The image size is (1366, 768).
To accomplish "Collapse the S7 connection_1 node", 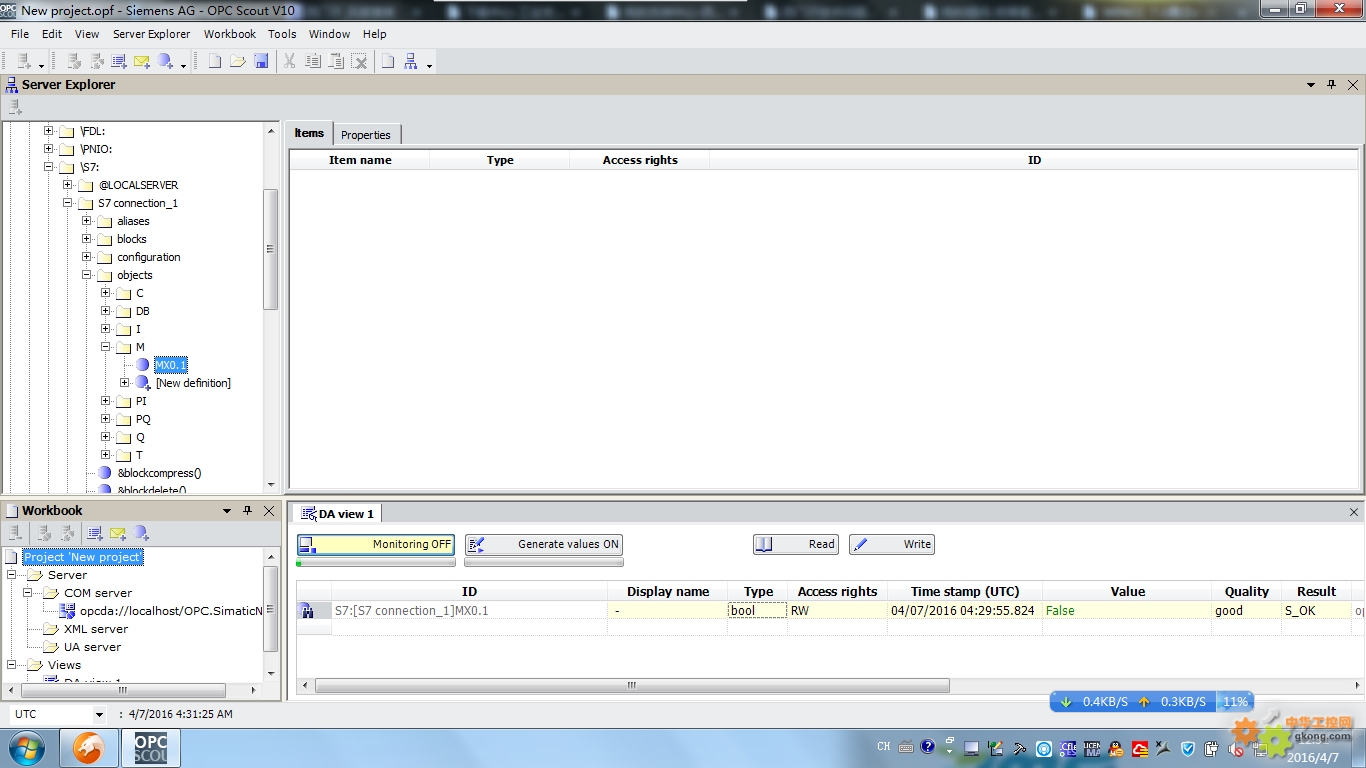I will 67,203.
